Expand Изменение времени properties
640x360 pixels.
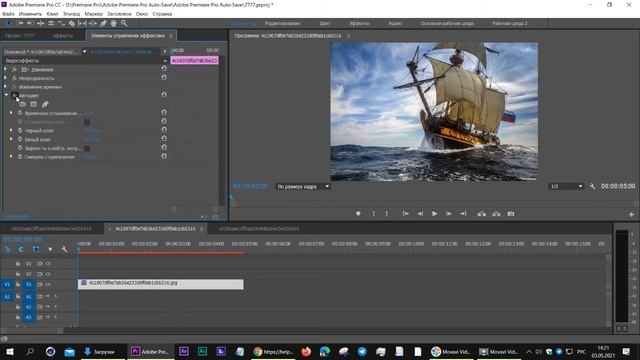(x=5, y=87)
